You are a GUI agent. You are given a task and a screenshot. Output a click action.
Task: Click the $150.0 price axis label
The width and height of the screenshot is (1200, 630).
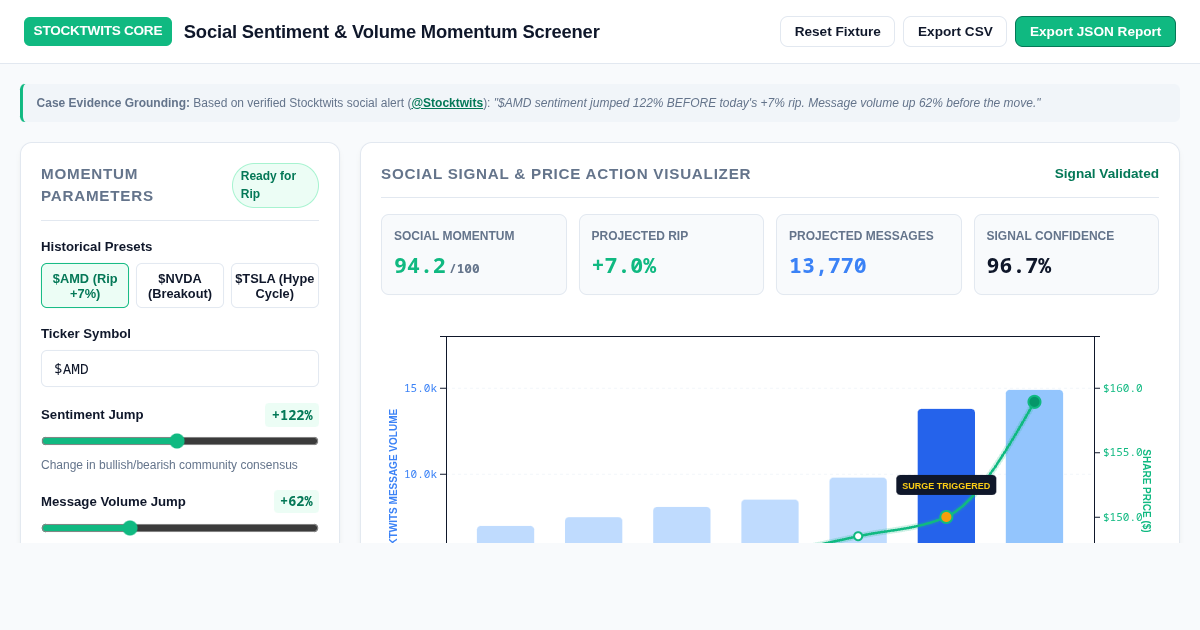1122,517
